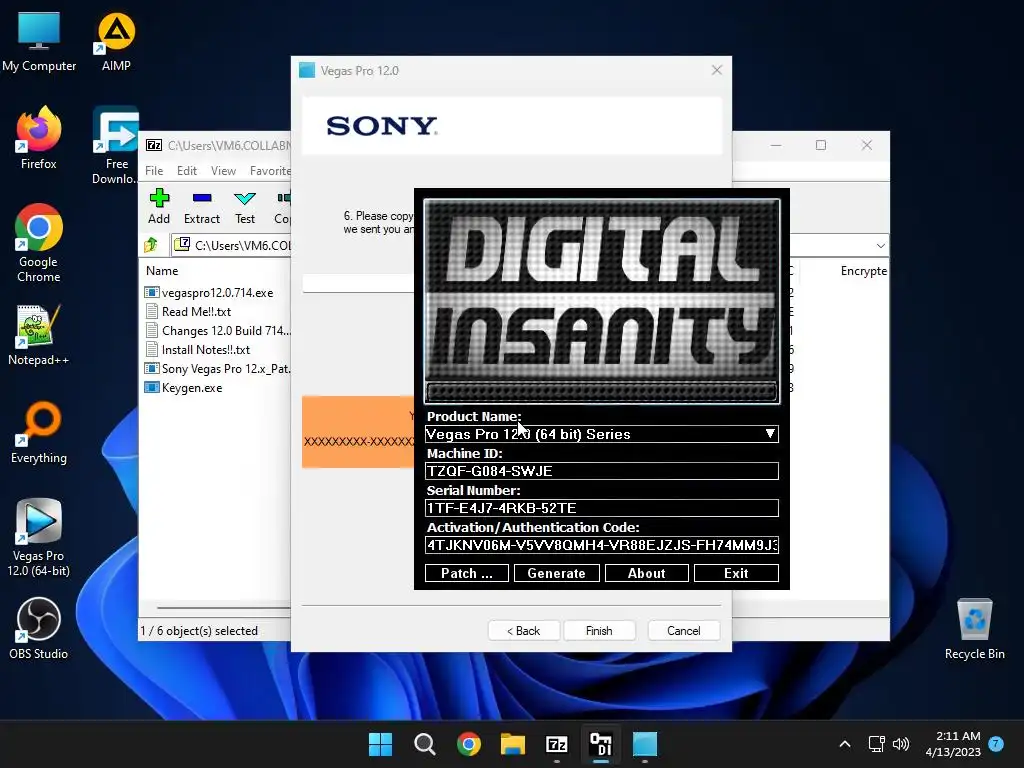Open the notification center badge
Image resolution: width=1024 pixels, height=768 pixels.
996,744
